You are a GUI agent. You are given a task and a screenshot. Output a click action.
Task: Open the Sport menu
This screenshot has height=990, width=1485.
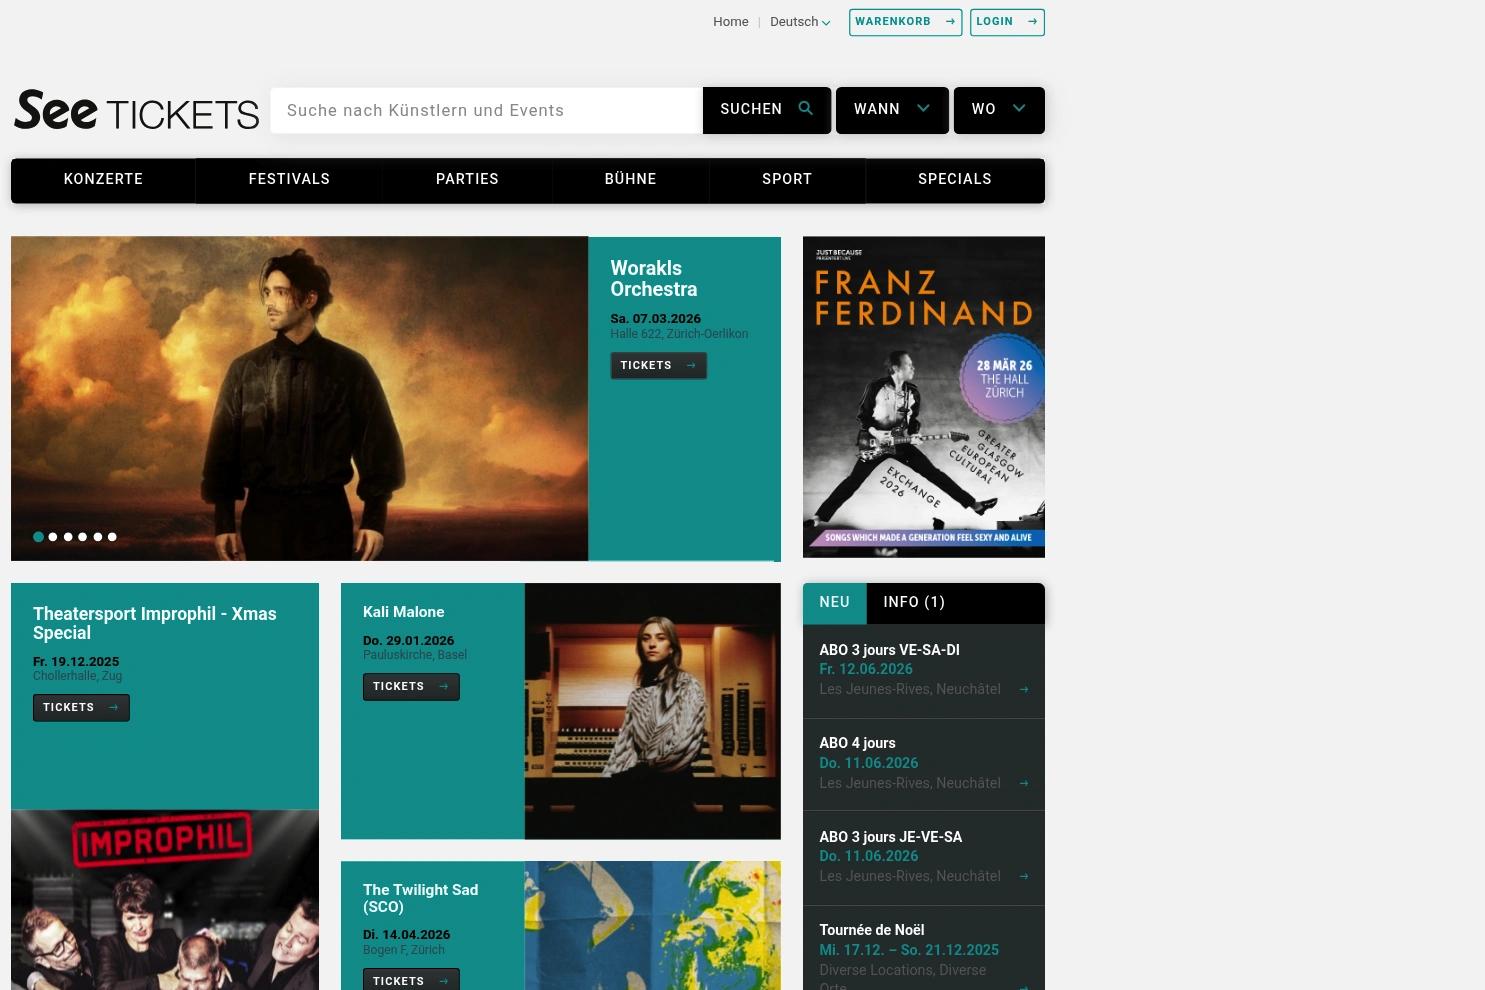pyautogui.click(x=787, y=180)
